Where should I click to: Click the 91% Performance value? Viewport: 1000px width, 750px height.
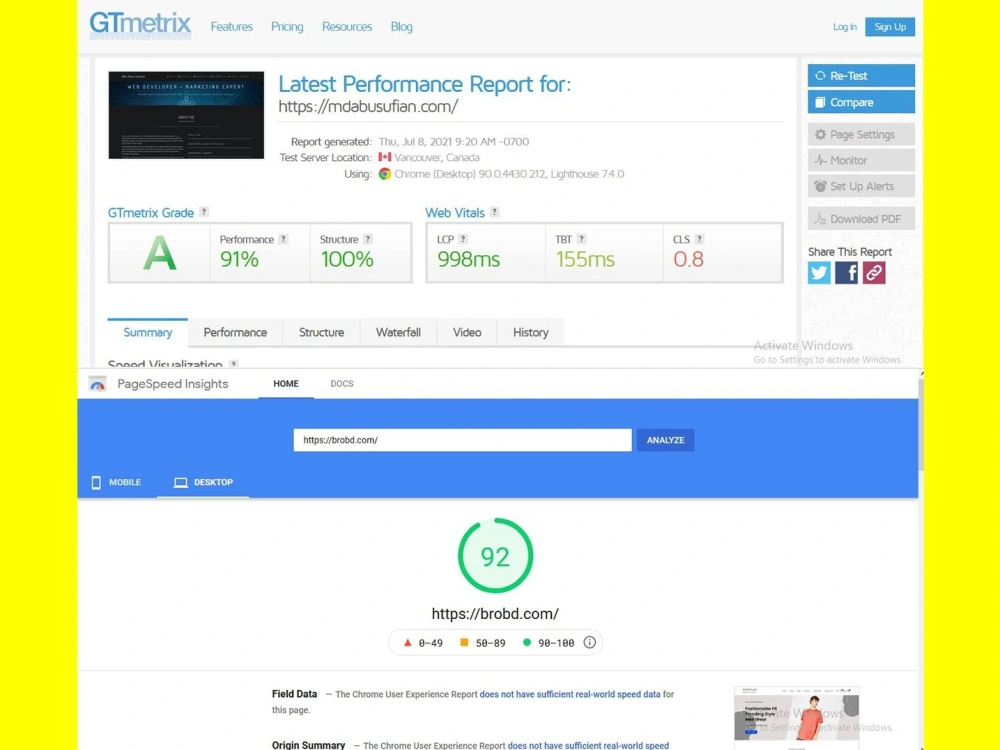pos(239,259)
